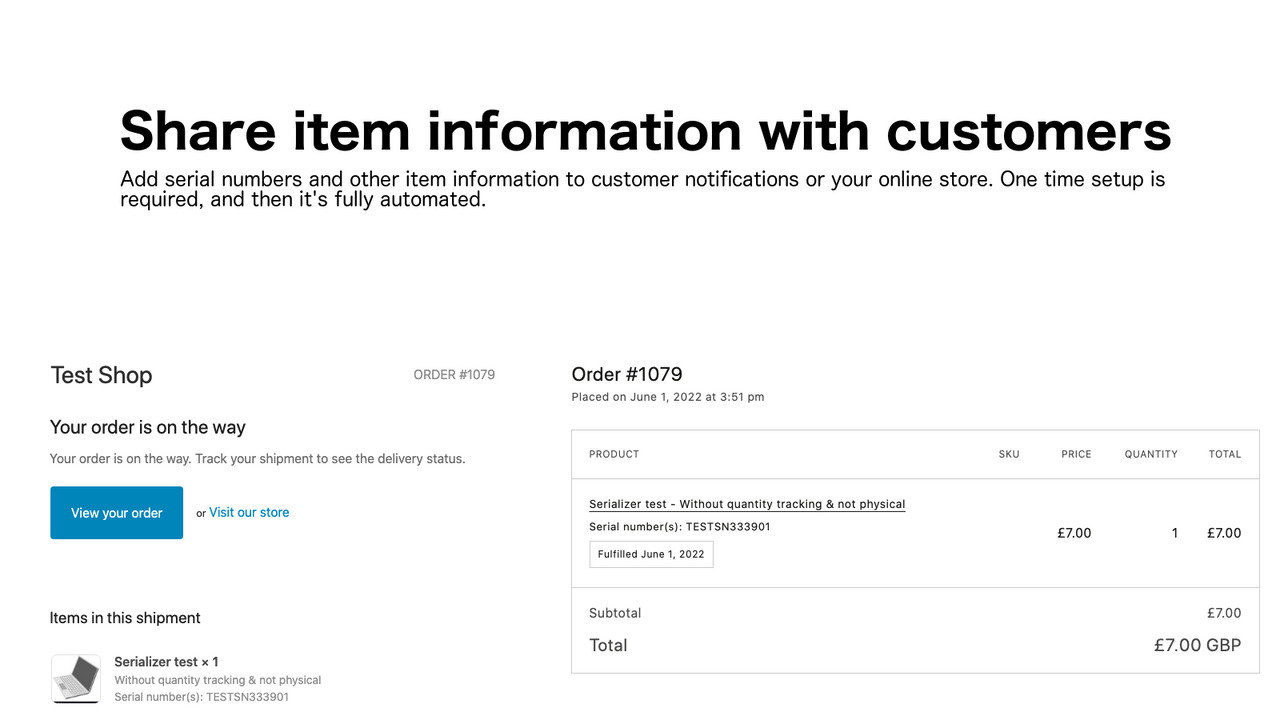Click the Serializer test × 1 shipment entry
The width and height of the screenshot is (1280, 720).
pyautogui.click(x=166, y=661)
